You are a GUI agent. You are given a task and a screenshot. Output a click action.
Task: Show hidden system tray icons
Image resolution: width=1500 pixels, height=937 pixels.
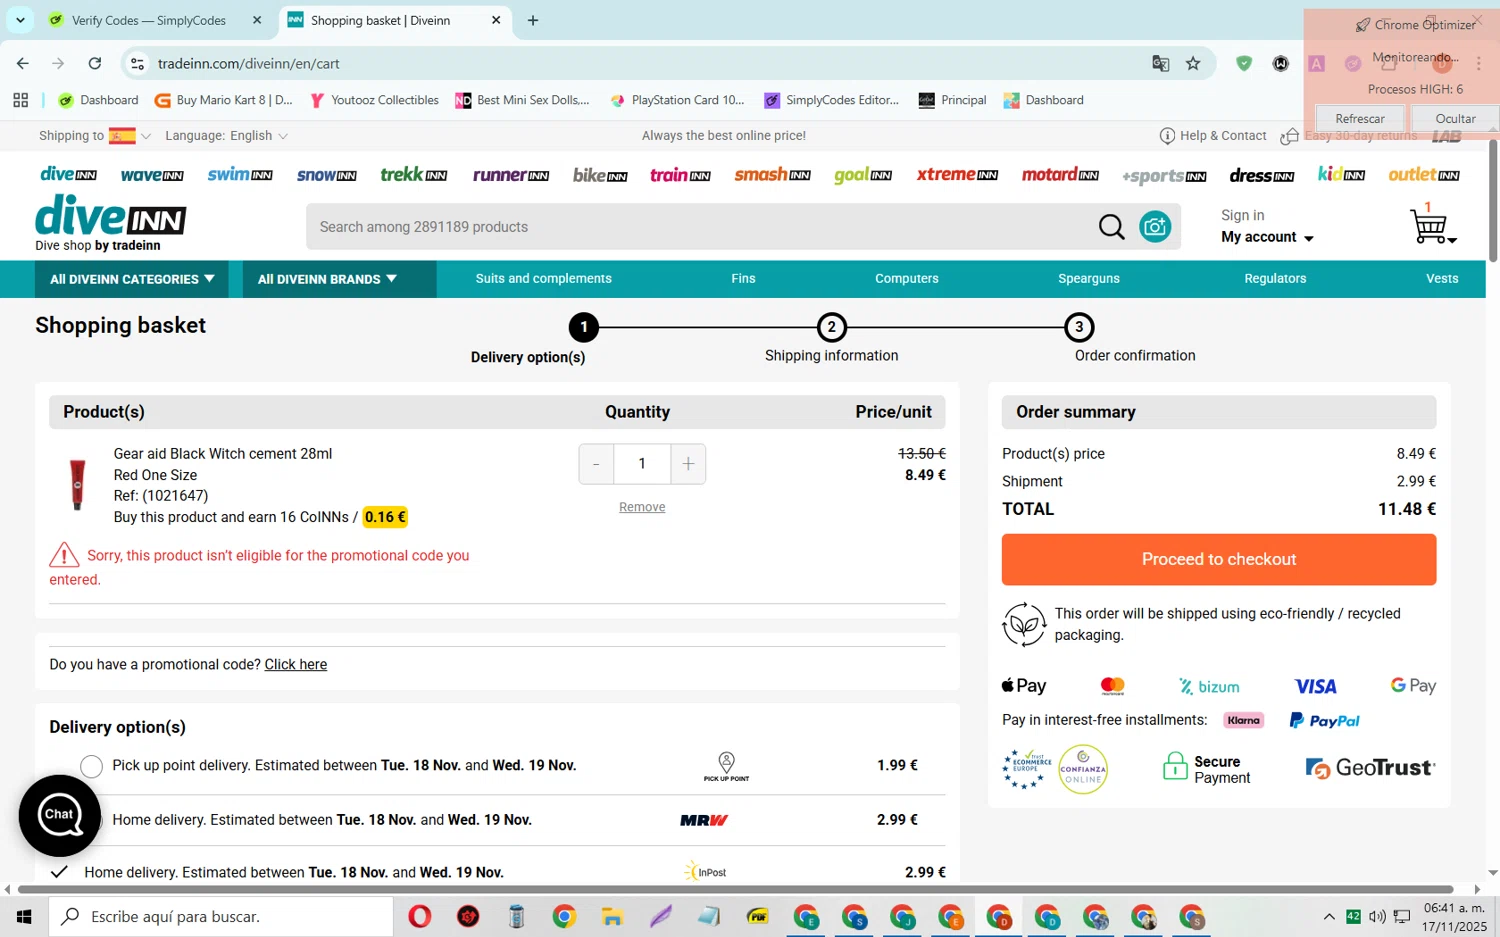[1328, 916]
